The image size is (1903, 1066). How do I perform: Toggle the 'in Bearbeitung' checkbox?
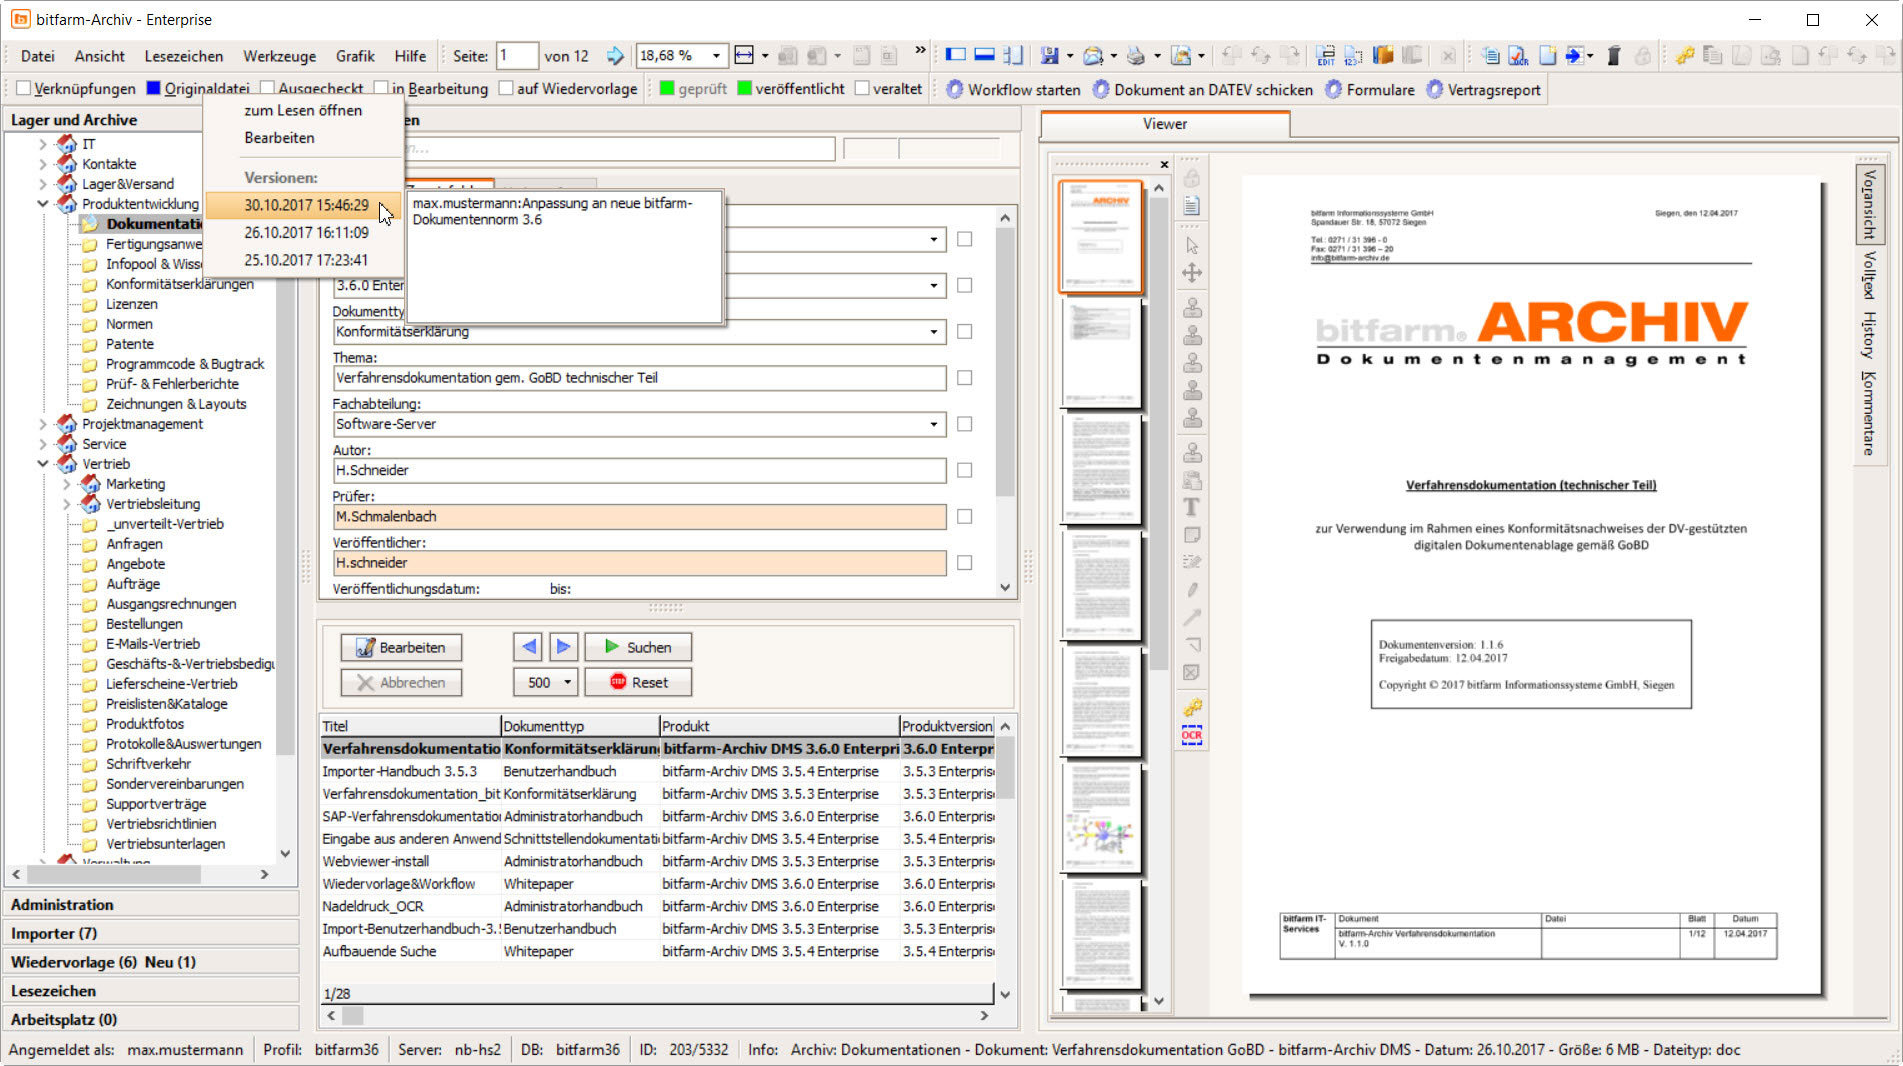(381, 88)
